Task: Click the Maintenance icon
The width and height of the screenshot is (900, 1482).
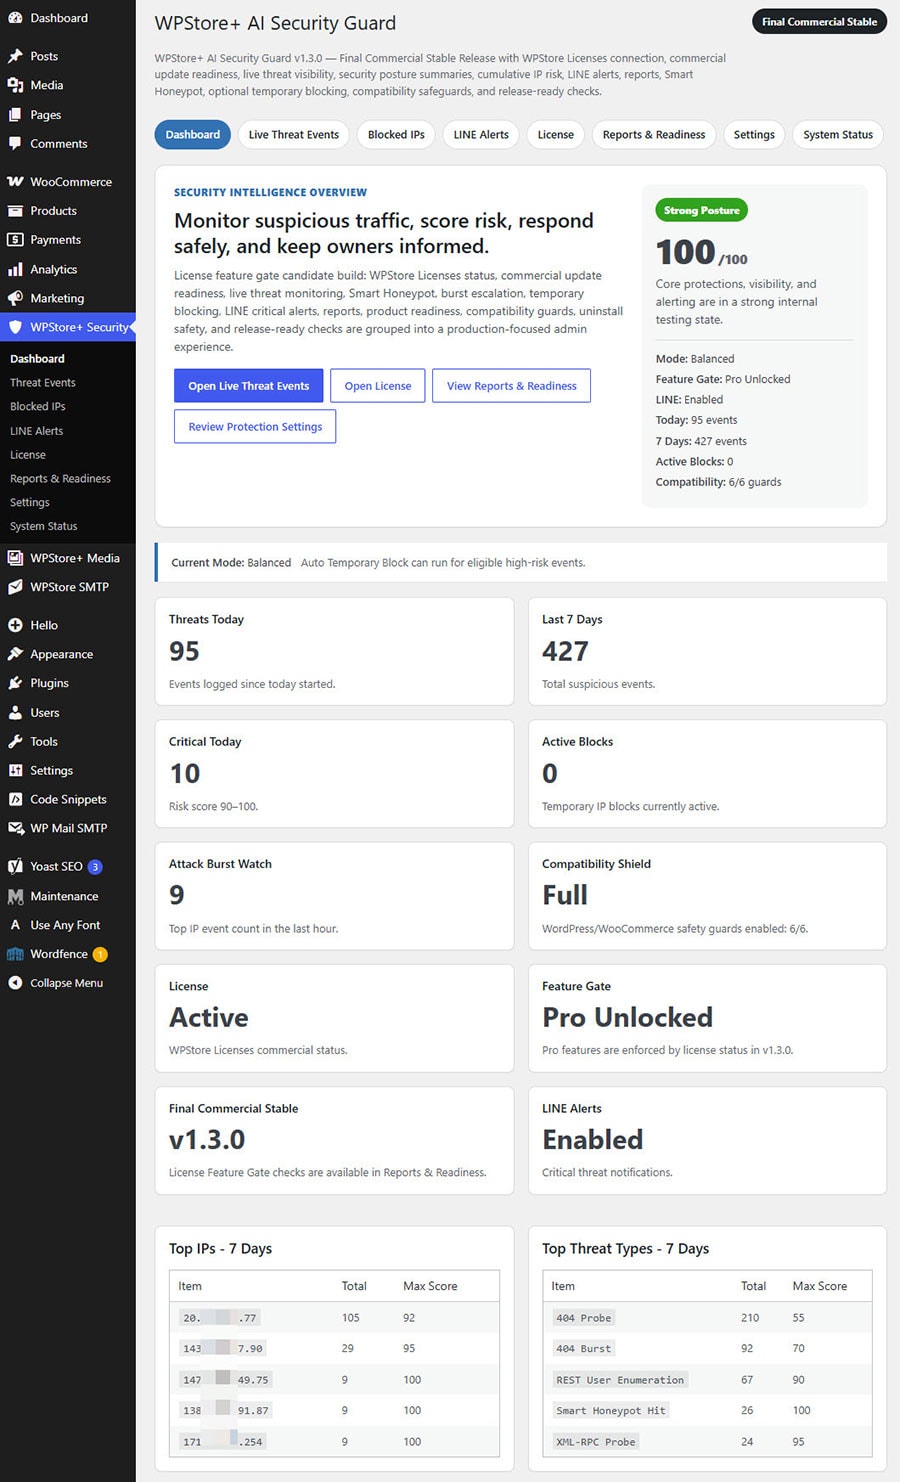Action: point(15,897)
